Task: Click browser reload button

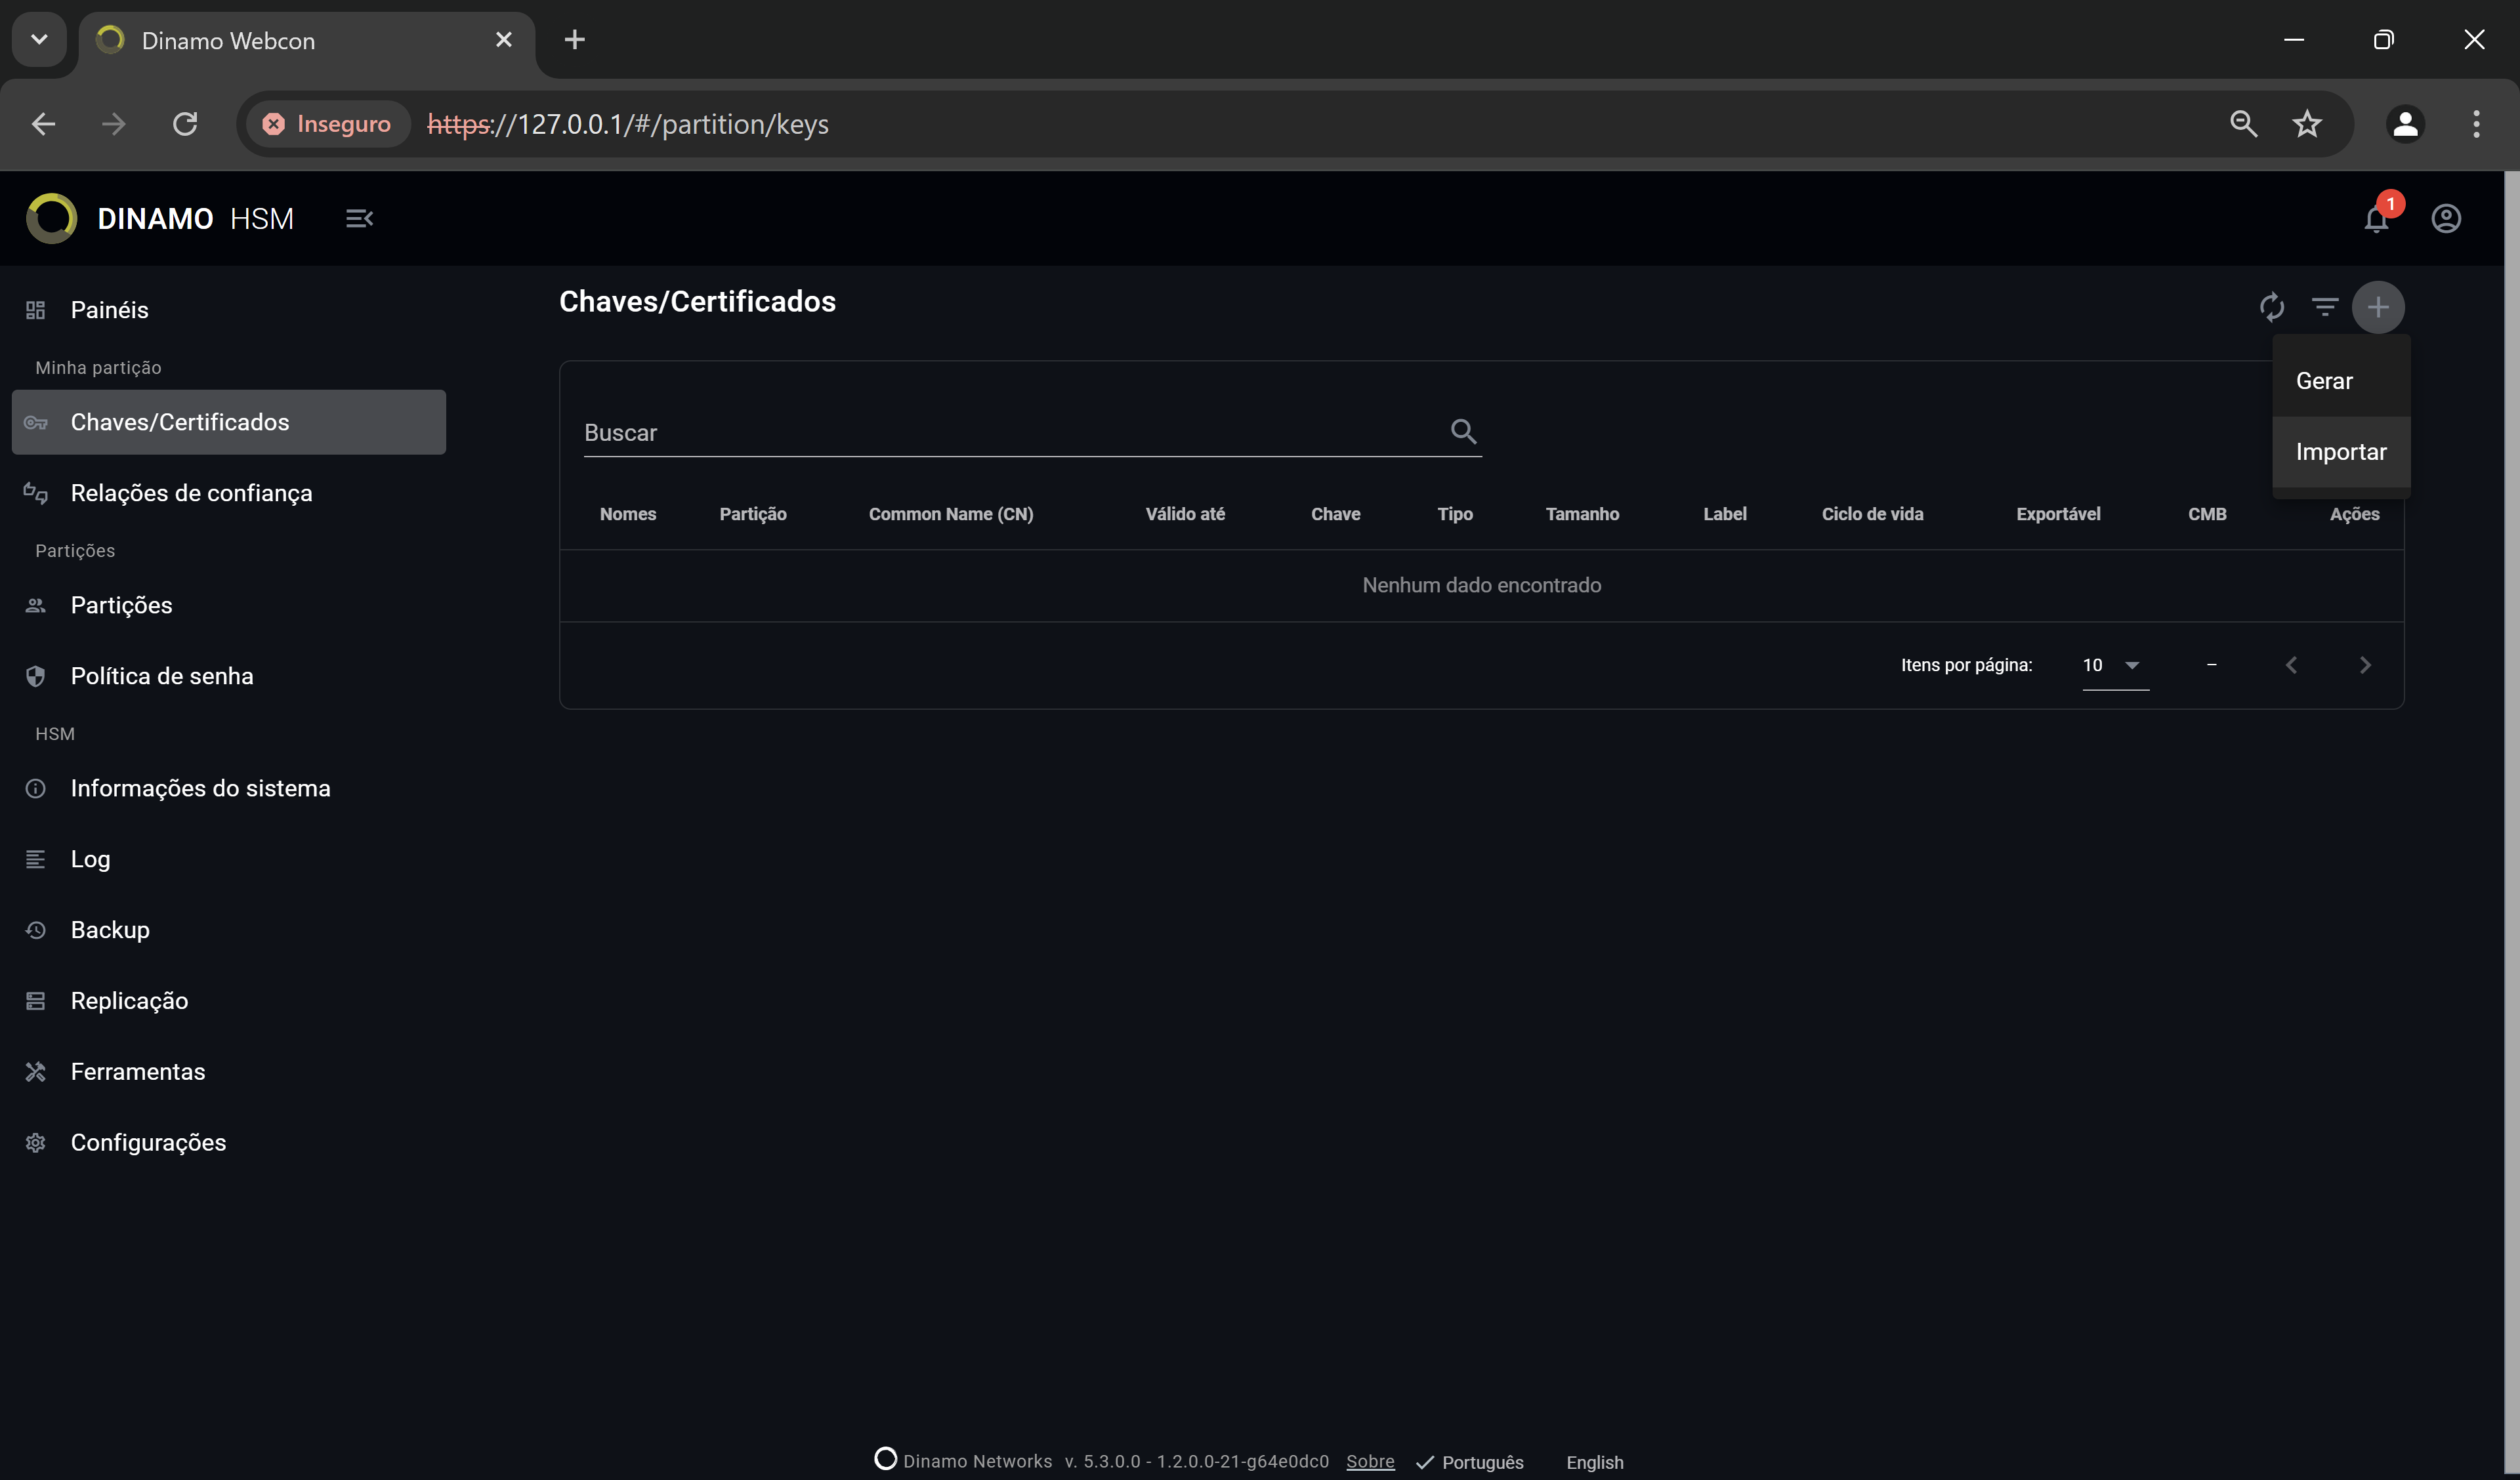Action: click(185, 124)
